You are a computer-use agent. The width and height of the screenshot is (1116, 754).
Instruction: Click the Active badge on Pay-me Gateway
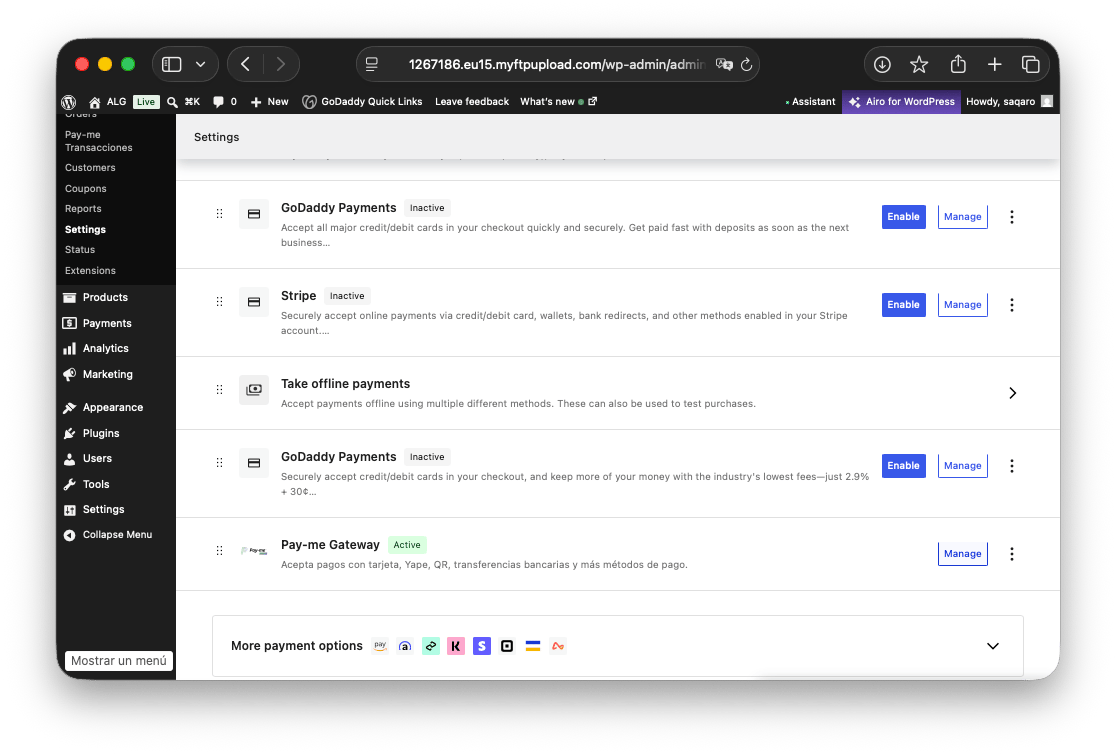tap(407, 545)
